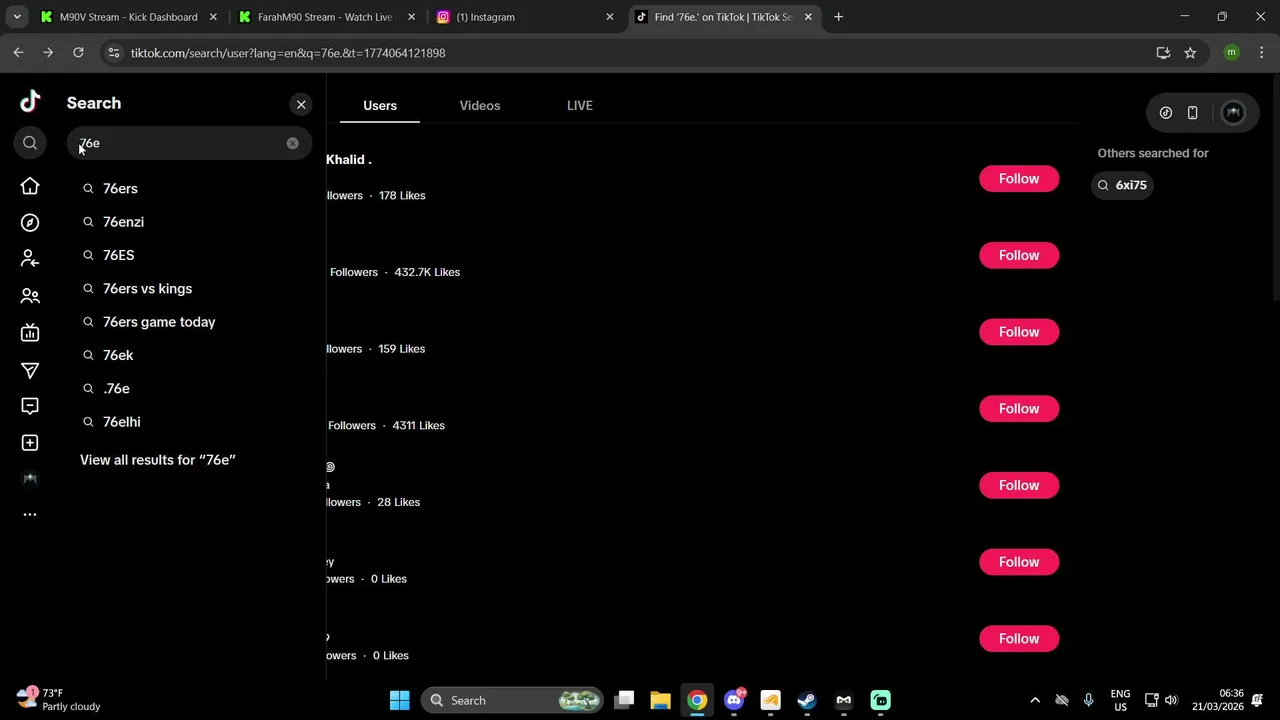This screenshot has height=720, width=1280.
Task: Open the top-right profile avatar
Action: click(x=1233, y=113)
